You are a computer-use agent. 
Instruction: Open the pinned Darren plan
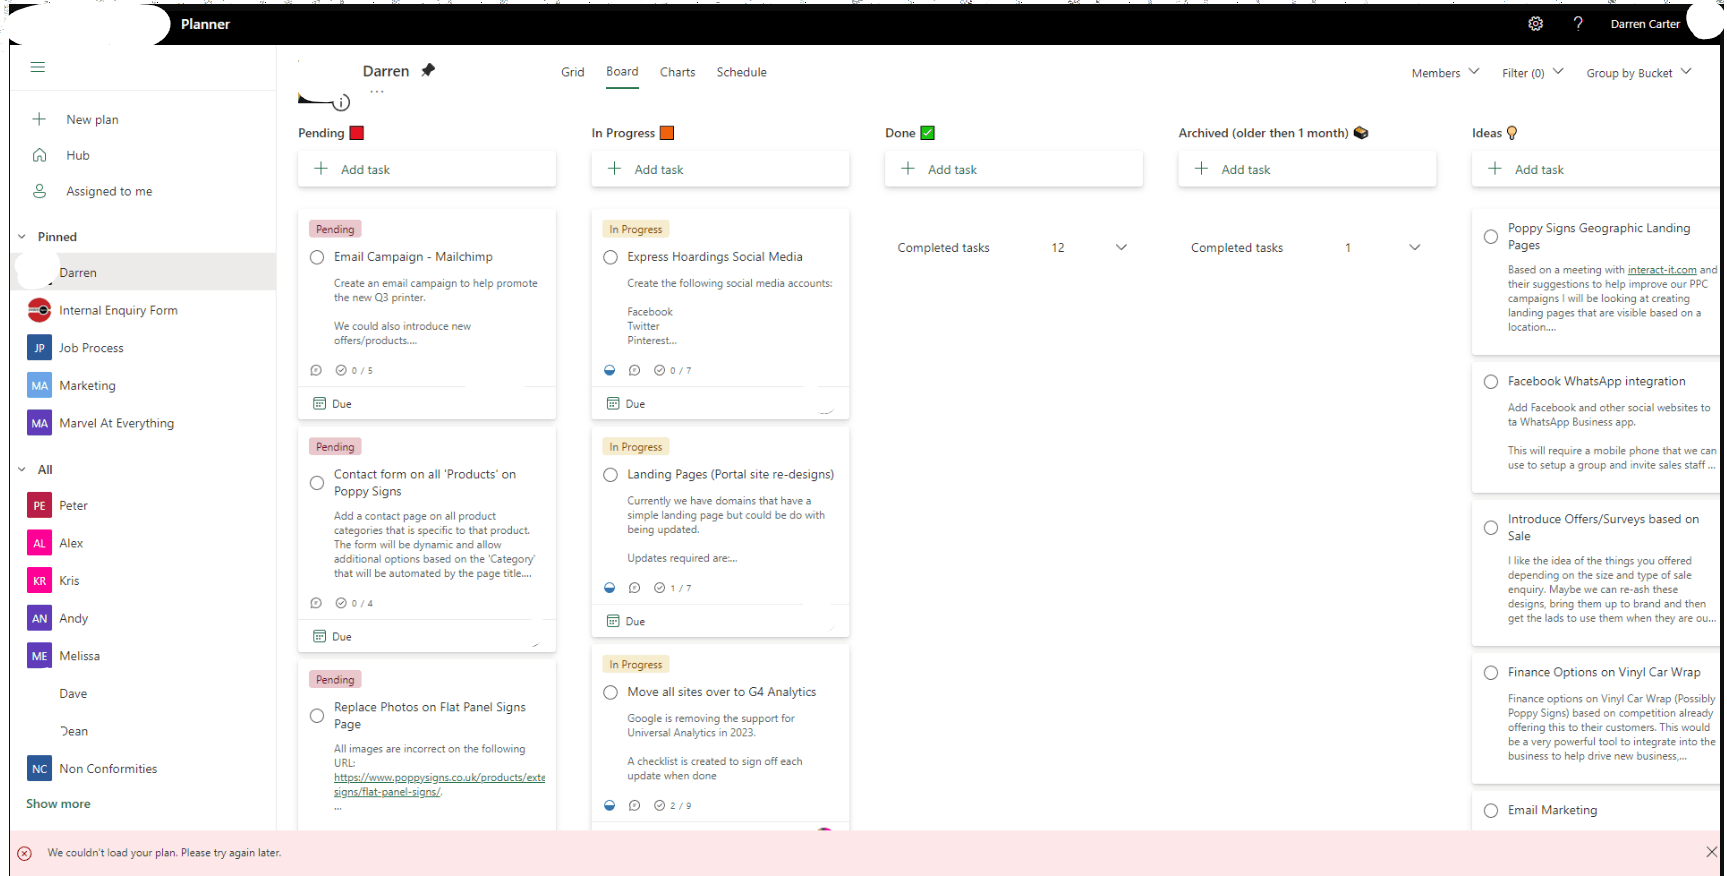(x=144, y=272)
